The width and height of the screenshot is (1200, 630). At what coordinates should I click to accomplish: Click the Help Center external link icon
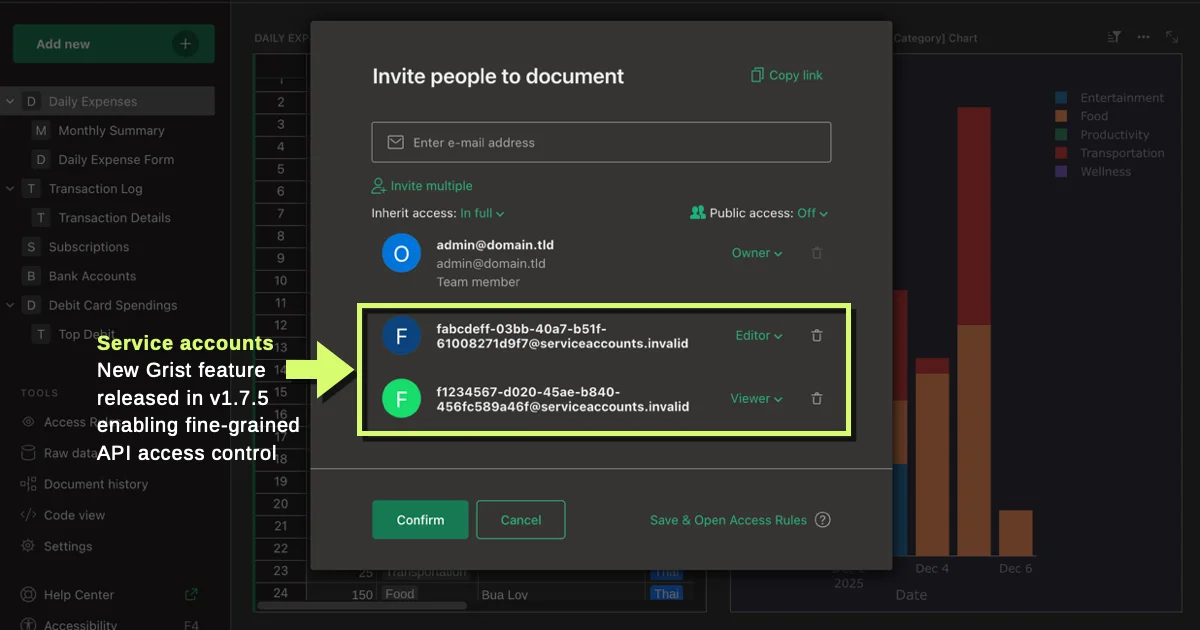[191, 595]
